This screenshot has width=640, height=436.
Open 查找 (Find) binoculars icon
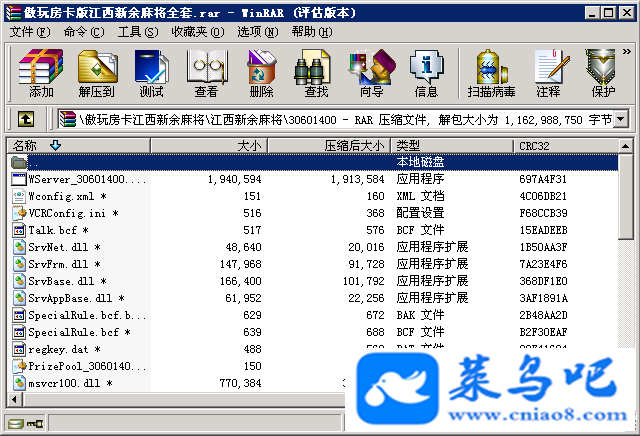[316, 73]
